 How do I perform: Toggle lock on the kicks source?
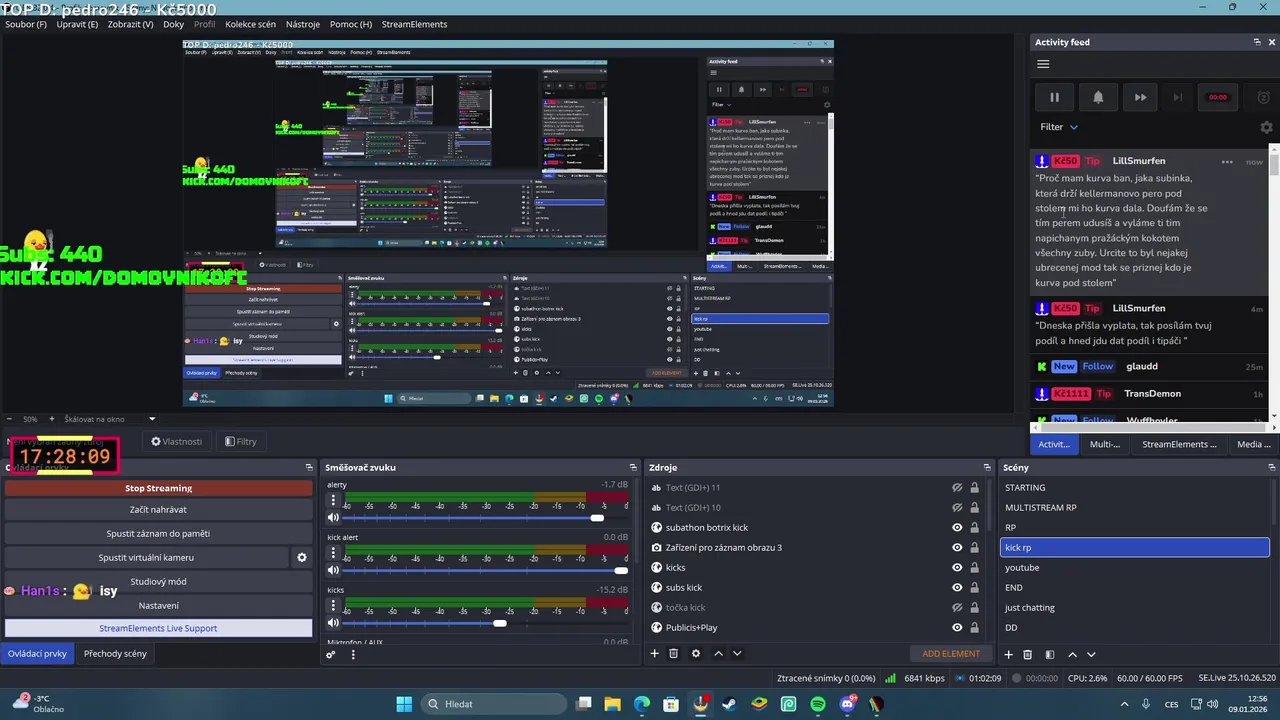[x=974, y=568]
